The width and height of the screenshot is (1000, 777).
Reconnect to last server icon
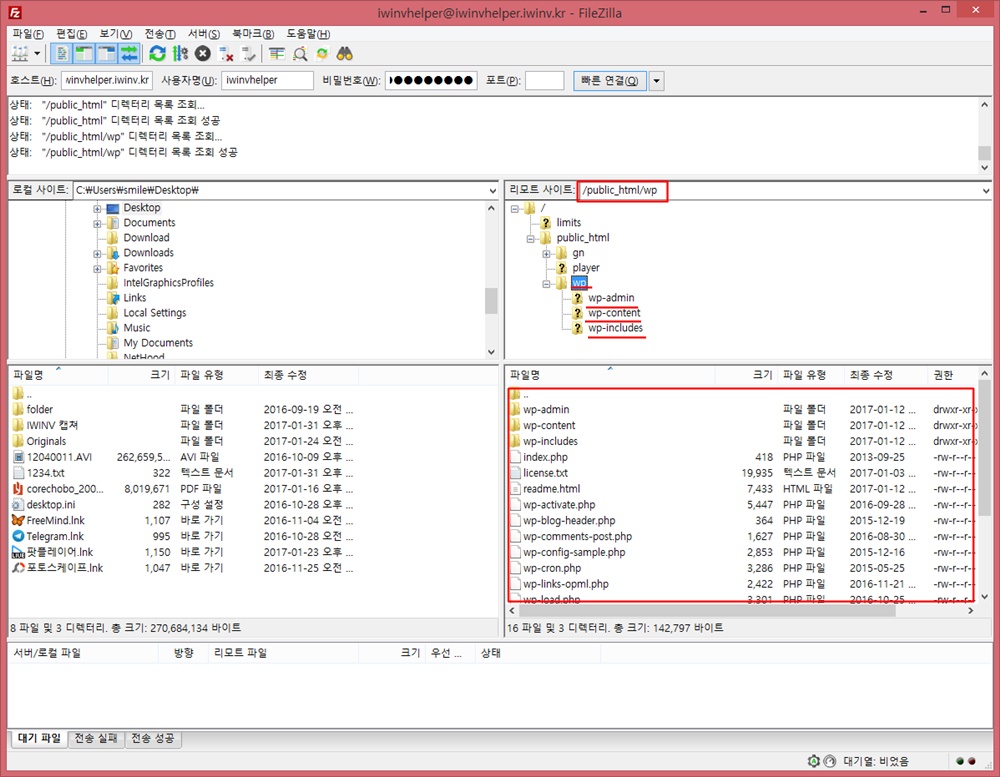click(248, 54)
